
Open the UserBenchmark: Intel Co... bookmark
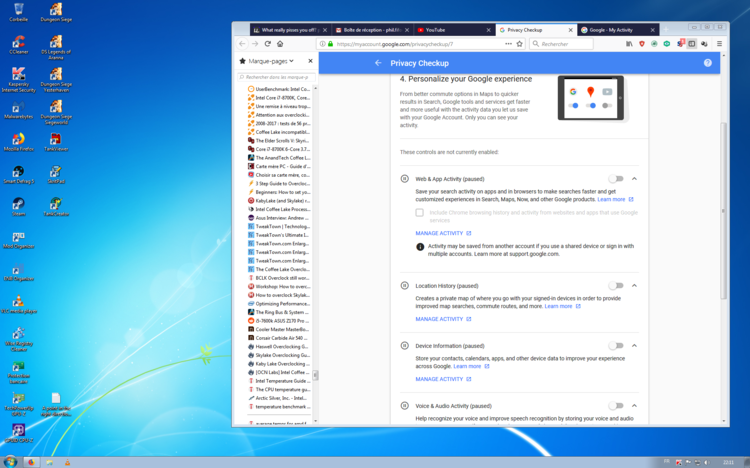(279, 89)
